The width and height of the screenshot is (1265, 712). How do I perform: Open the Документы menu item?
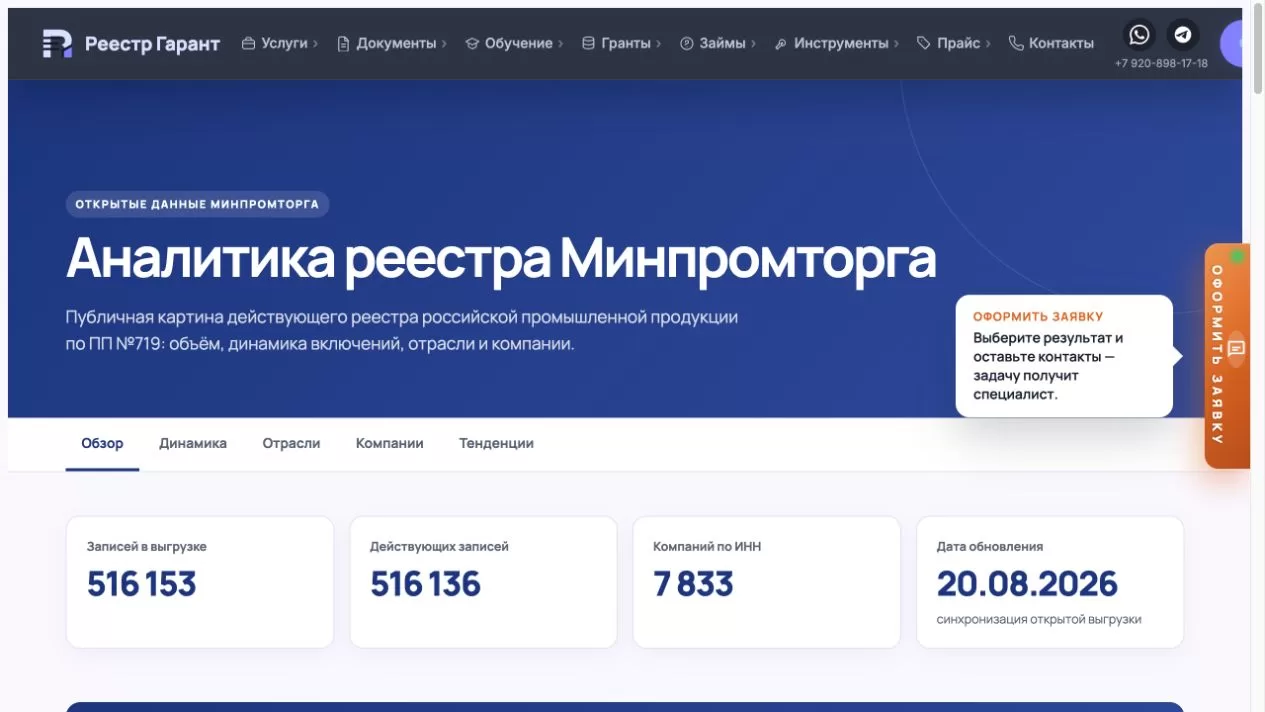pyautogui.click(x=396, y=44)
